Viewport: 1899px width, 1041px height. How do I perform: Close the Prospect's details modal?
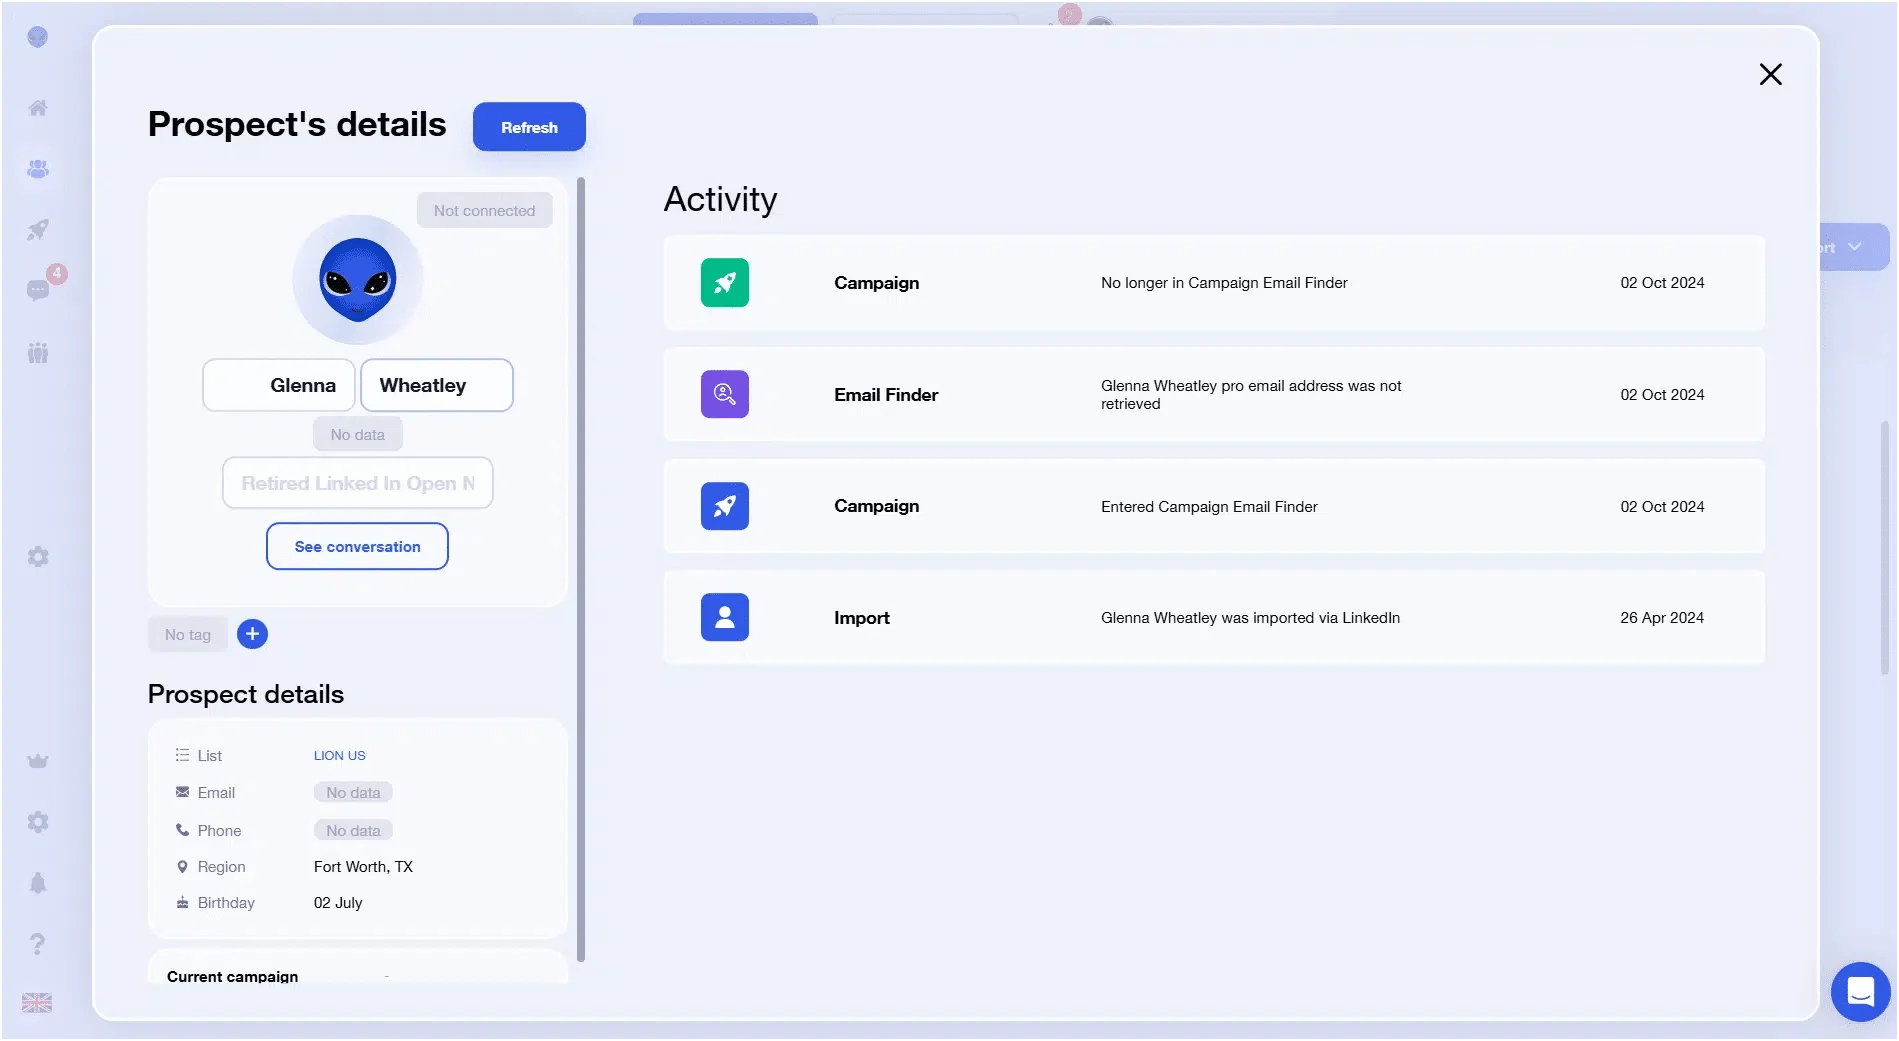point(1770,74)
